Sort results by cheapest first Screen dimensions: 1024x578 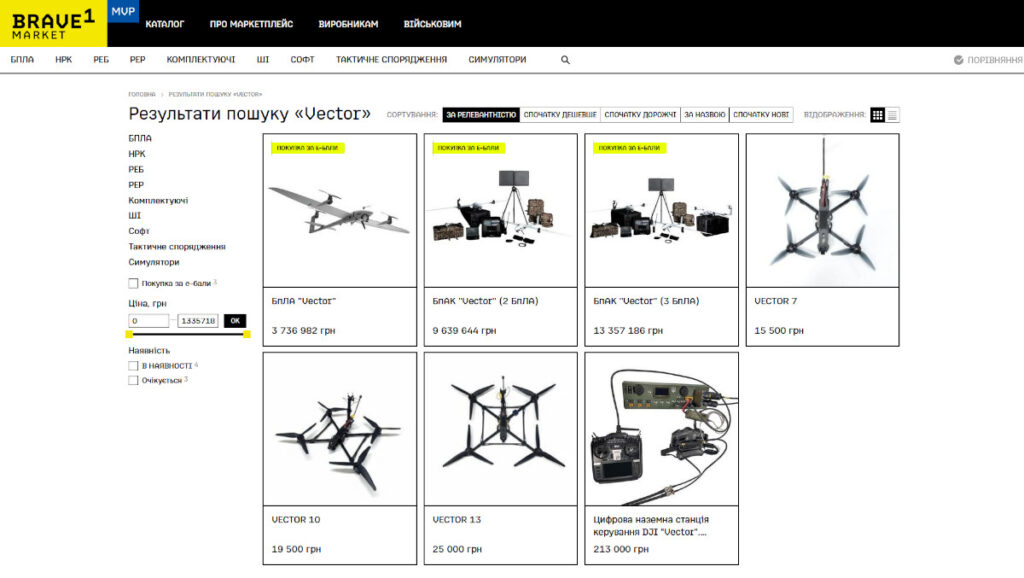point(560,115)
